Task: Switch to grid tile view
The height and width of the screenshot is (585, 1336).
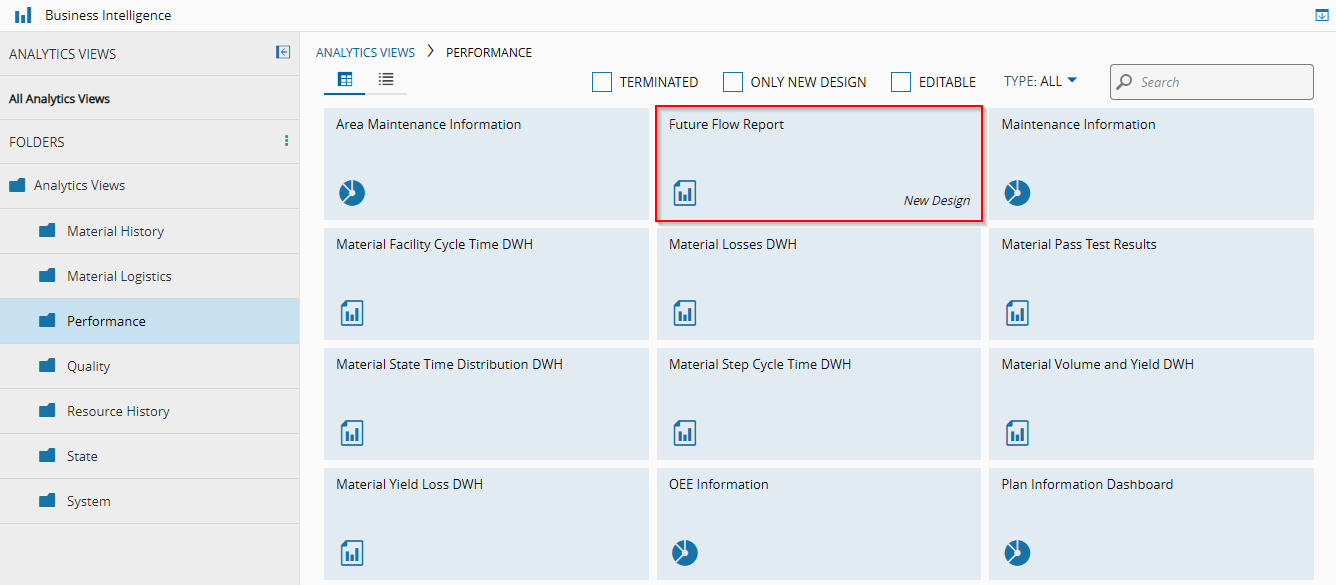Action: tap(345, 80)
